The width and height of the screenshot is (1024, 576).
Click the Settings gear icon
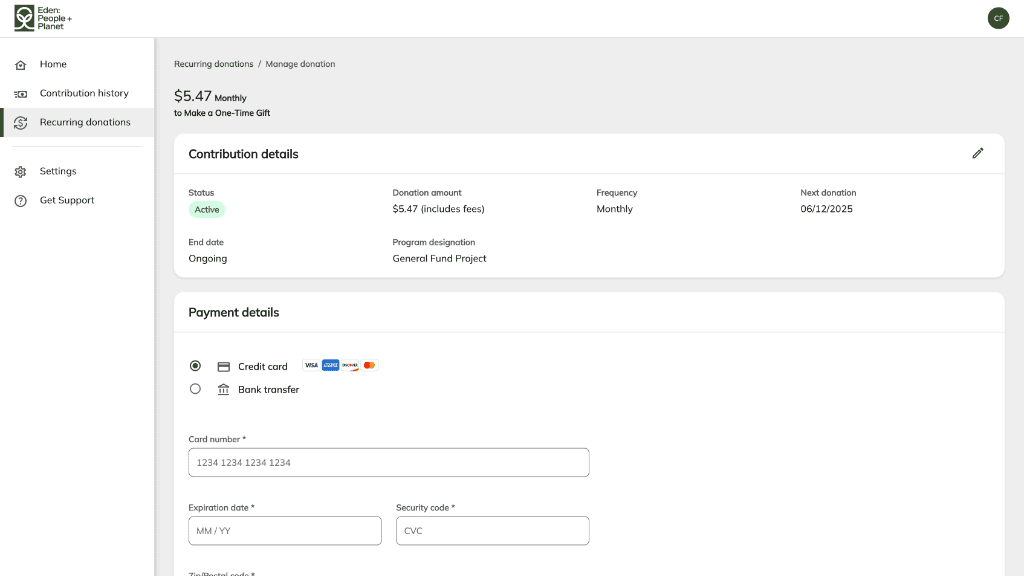20,172
